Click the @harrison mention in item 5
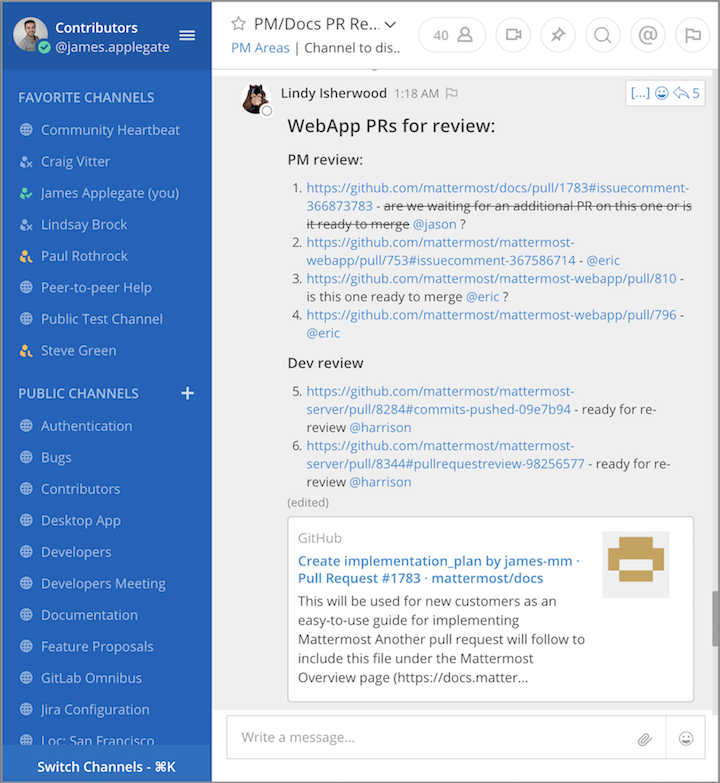The height and width of the screenshot is (783, 720). (380, 427)
